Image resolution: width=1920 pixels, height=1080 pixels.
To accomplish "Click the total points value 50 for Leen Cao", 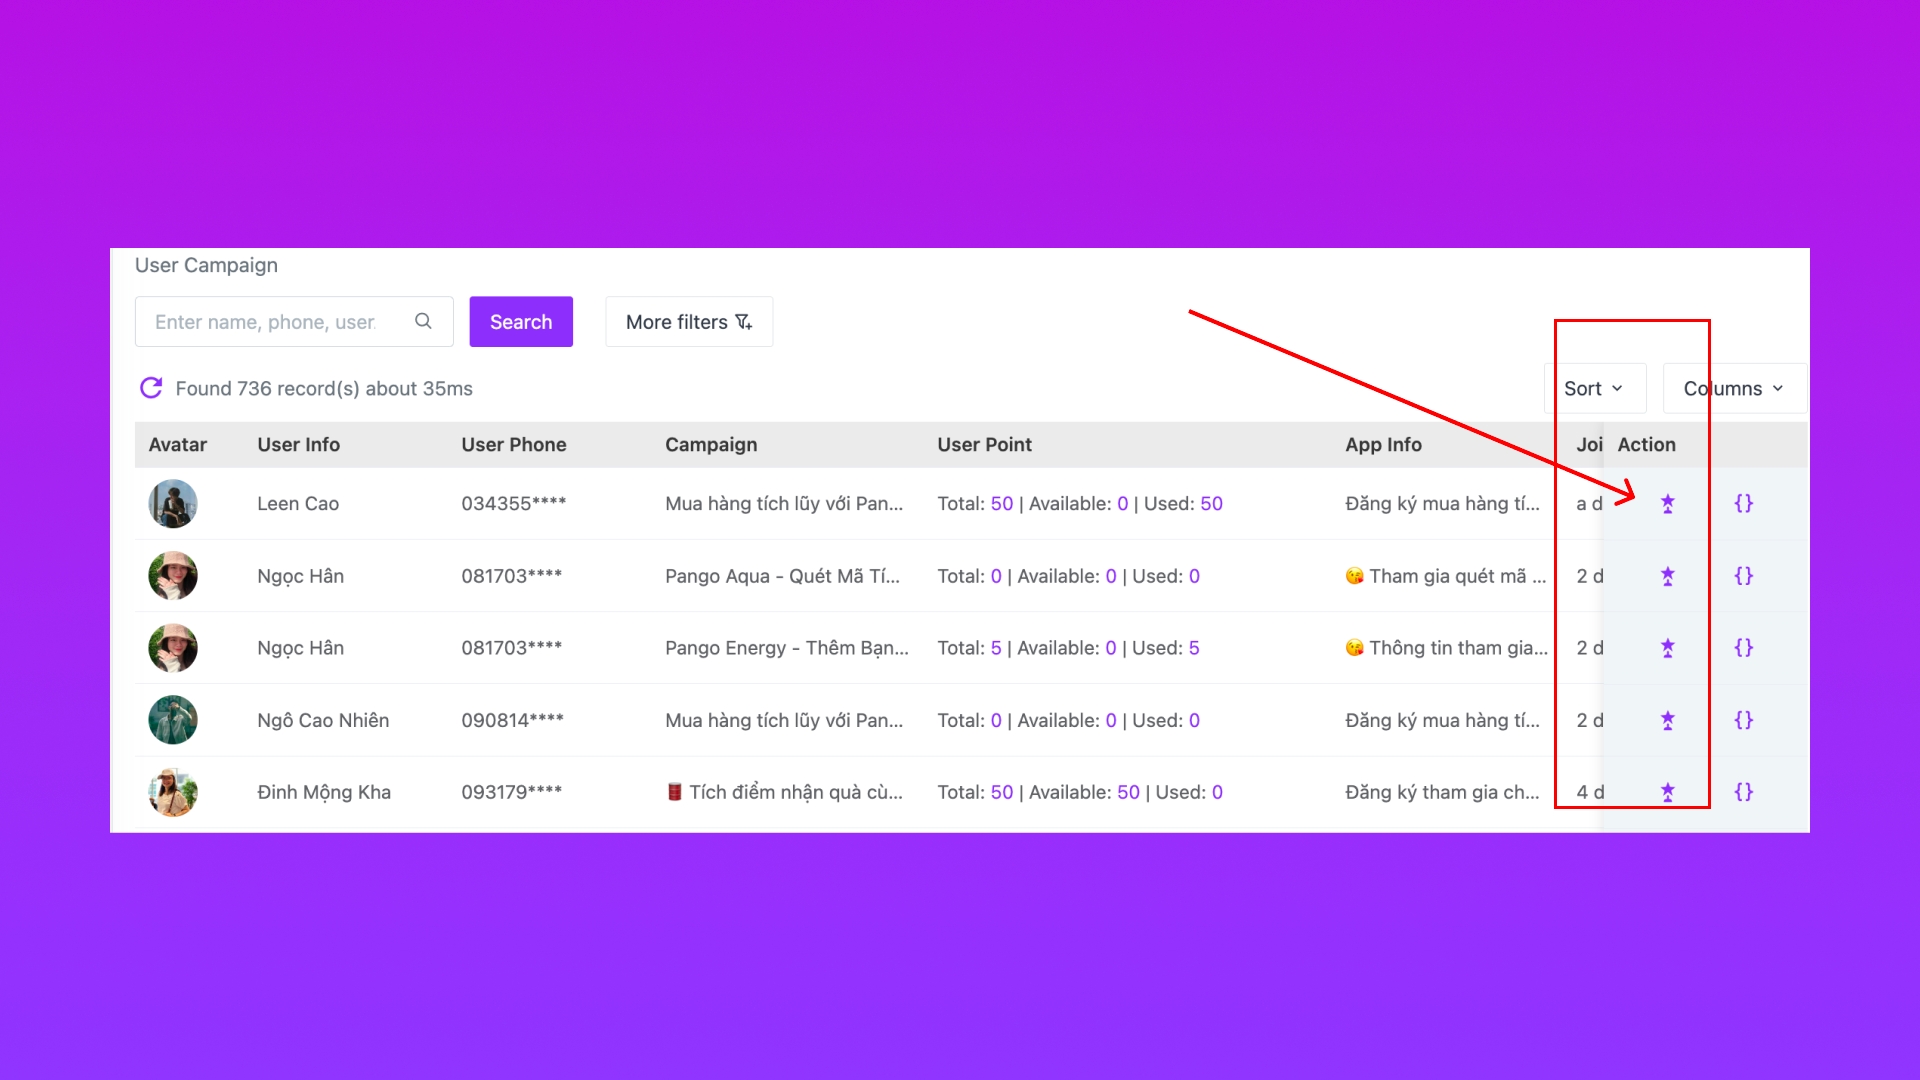I will click(x=1001, y=504).
